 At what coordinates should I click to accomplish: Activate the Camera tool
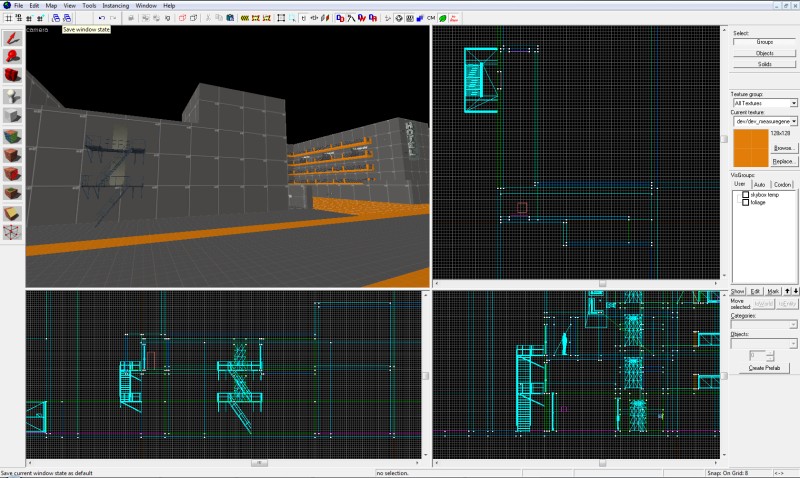[12, 75]
